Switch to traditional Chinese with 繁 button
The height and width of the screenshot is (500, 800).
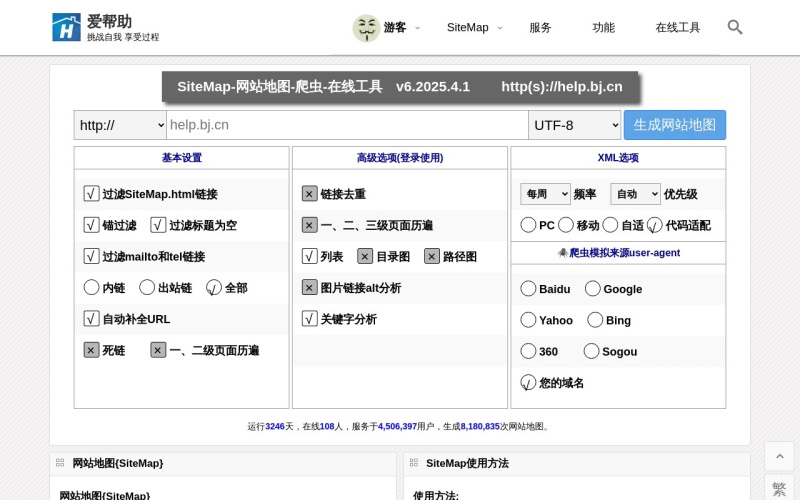779,488
